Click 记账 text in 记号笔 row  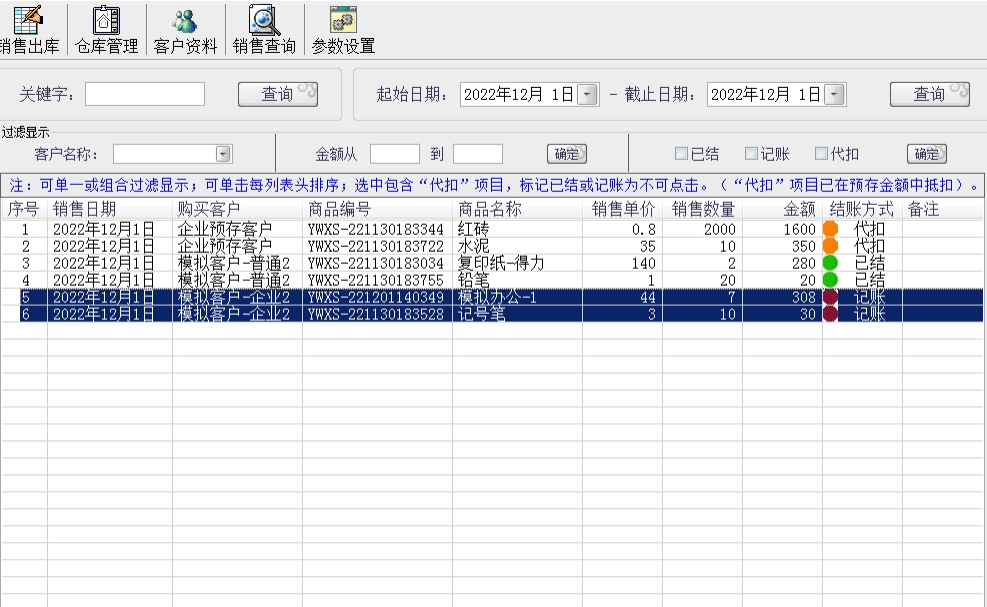pos(869,314)
